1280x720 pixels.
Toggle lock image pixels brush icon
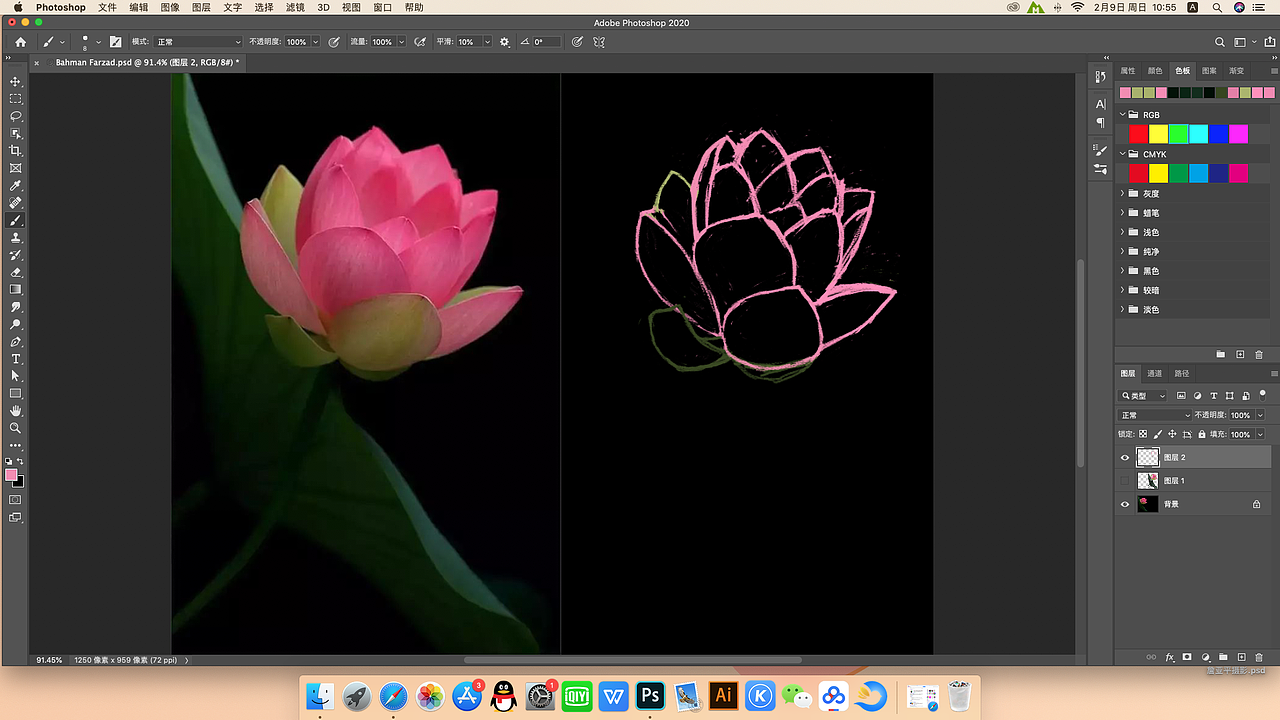click(1158, 435)
